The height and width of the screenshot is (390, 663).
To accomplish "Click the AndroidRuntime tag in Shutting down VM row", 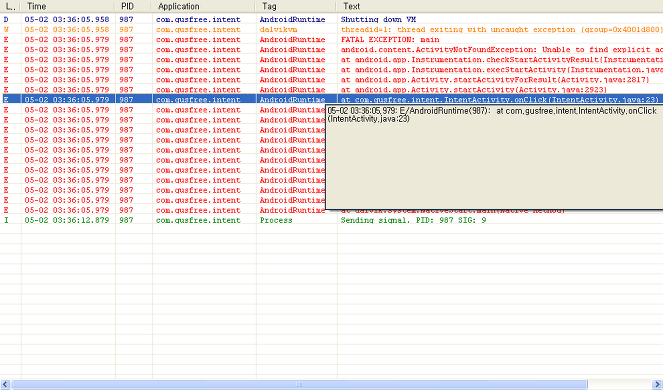I will click(292, 19).
